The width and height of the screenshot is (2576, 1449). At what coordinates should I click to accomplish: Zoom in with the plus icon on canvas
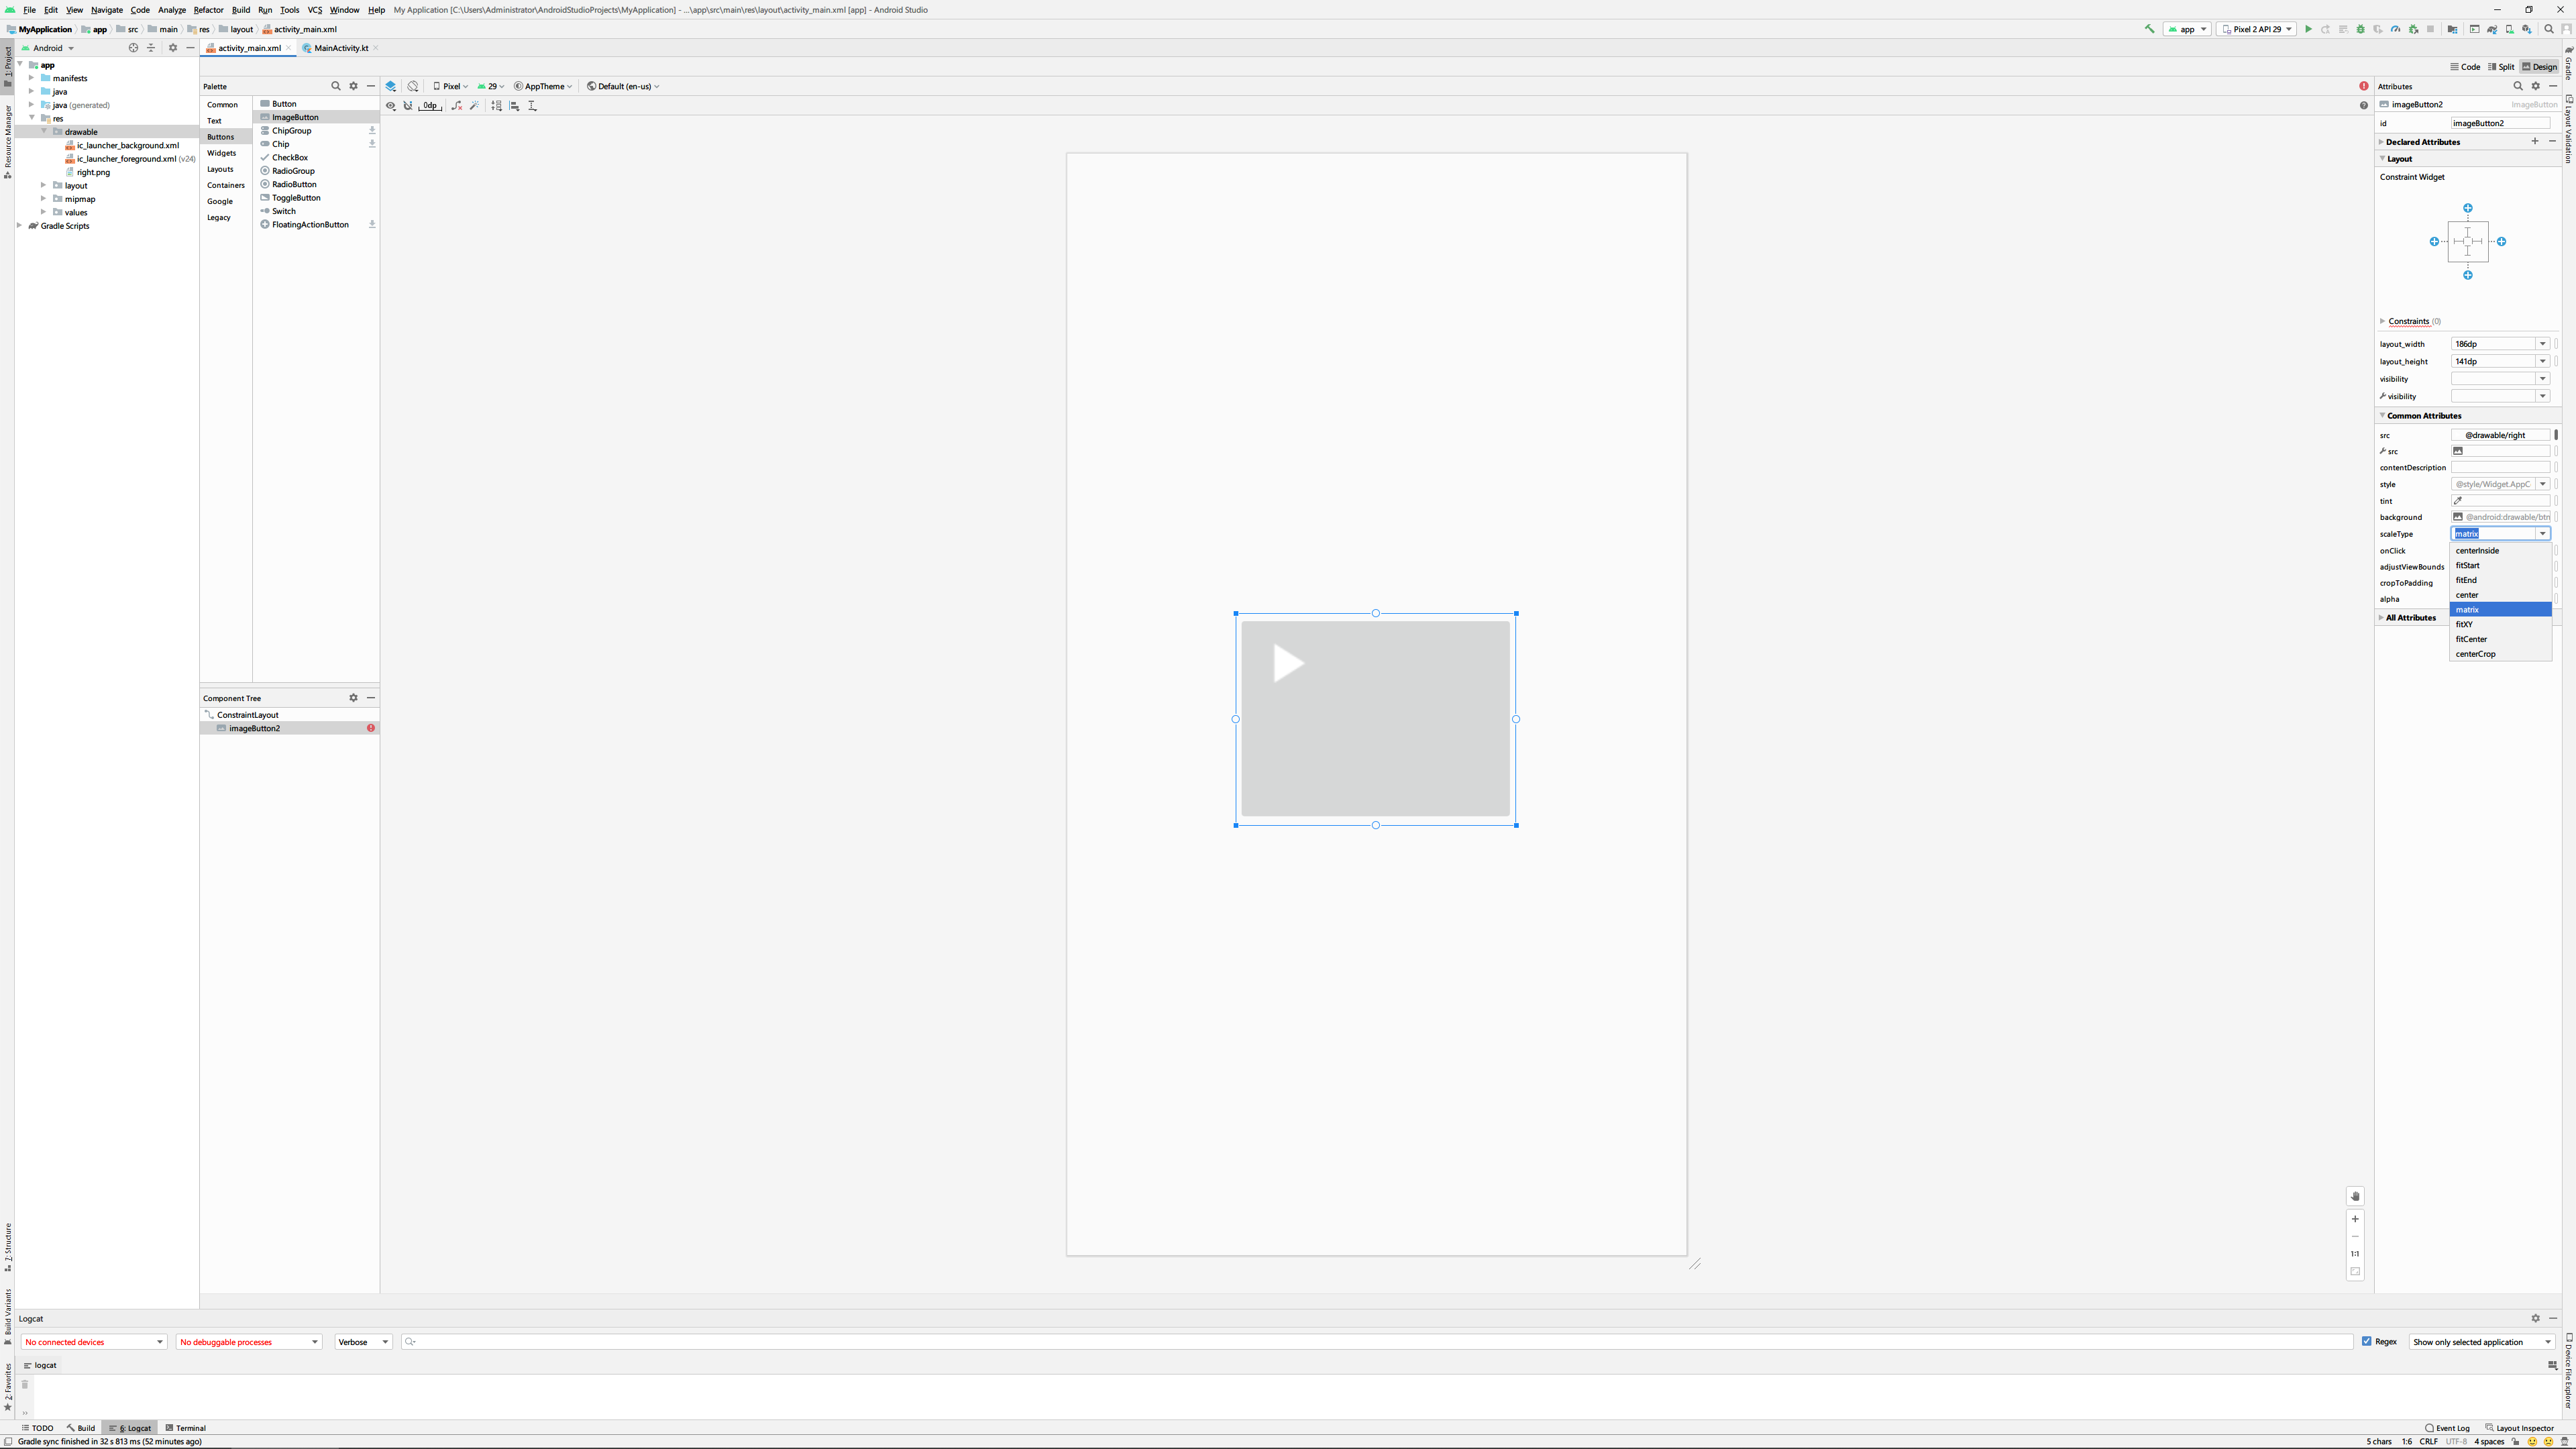[x=2355, y=1219]
